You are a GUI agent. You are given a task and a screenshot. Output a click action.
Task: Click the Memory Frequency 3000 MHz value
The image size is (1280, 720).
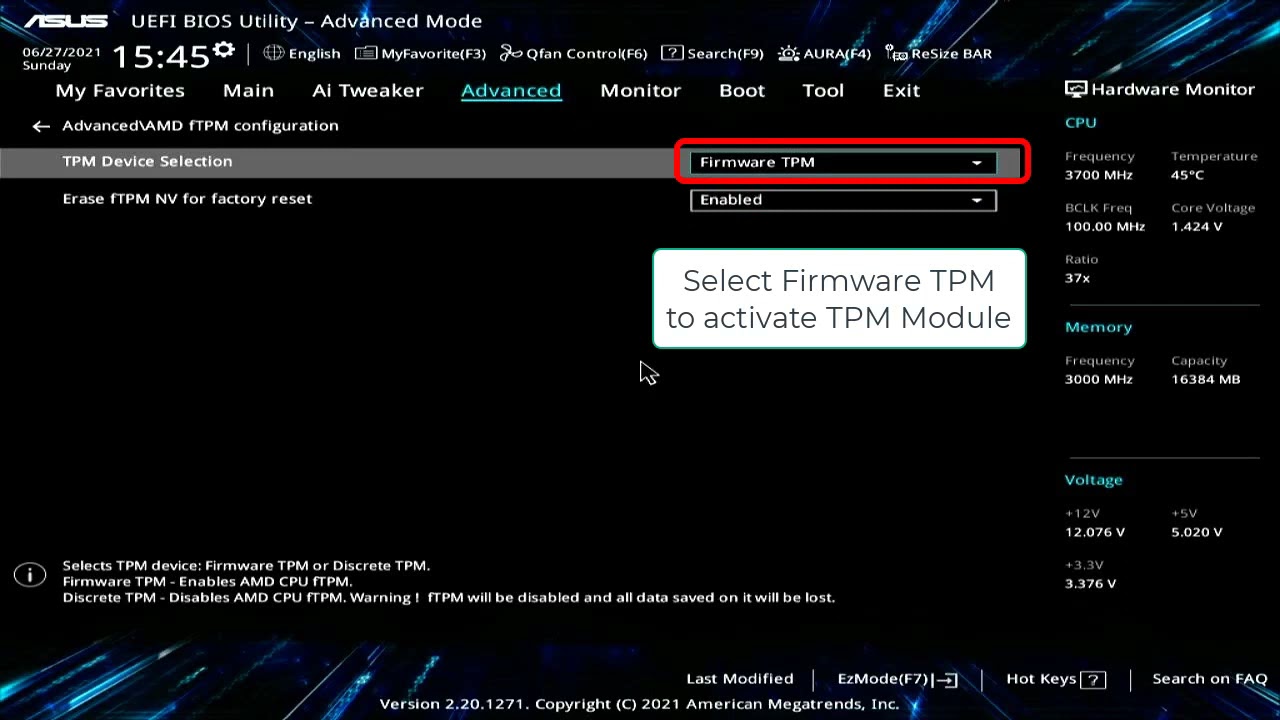coord(1099,380)
